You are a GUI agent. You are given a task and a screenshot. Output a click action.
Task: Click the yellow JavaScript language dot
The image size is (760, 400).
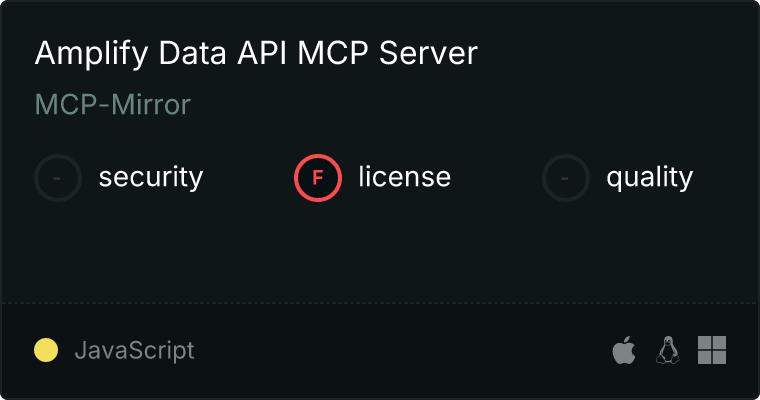click(46, 350)
